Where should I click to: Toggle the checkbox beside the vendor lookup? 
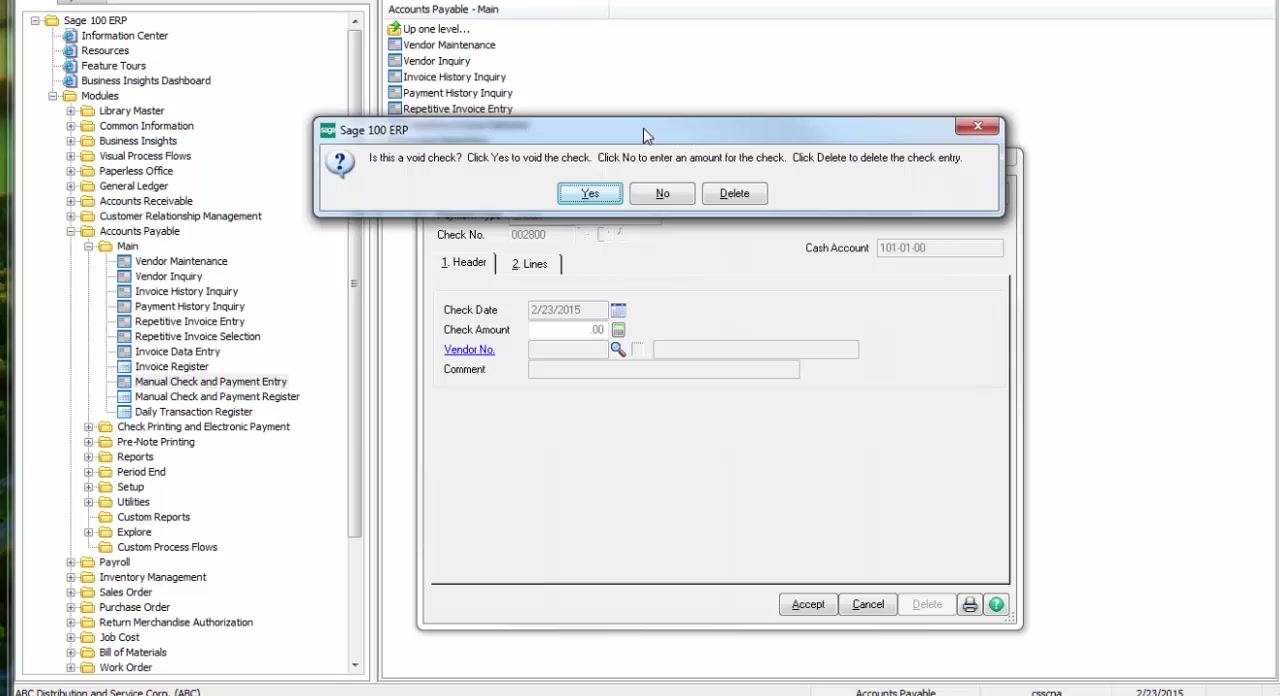click(x=638, y=350)
